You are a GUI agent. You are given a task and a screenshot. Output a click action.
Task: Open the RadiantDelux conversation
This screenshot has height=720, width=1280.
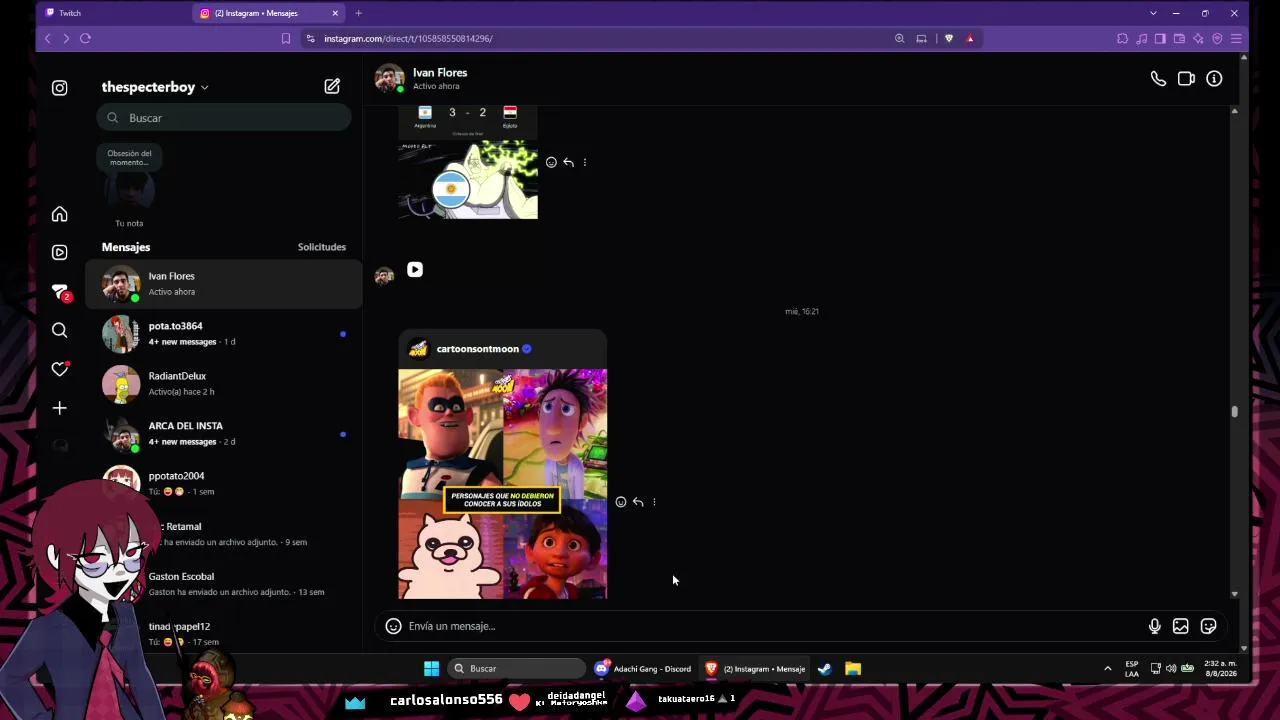[223, 384]
